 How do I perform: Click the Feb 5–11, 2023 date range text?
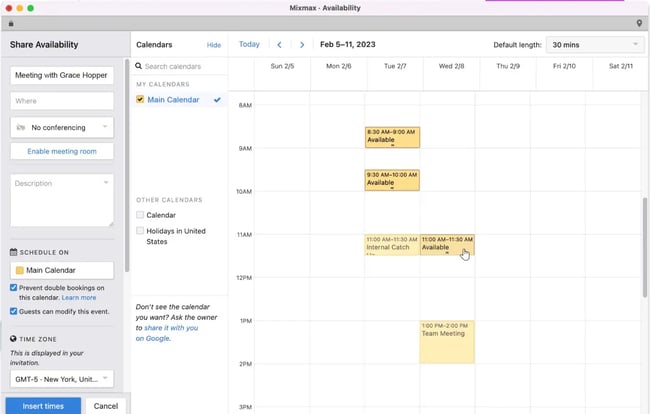tap(347, 44)
